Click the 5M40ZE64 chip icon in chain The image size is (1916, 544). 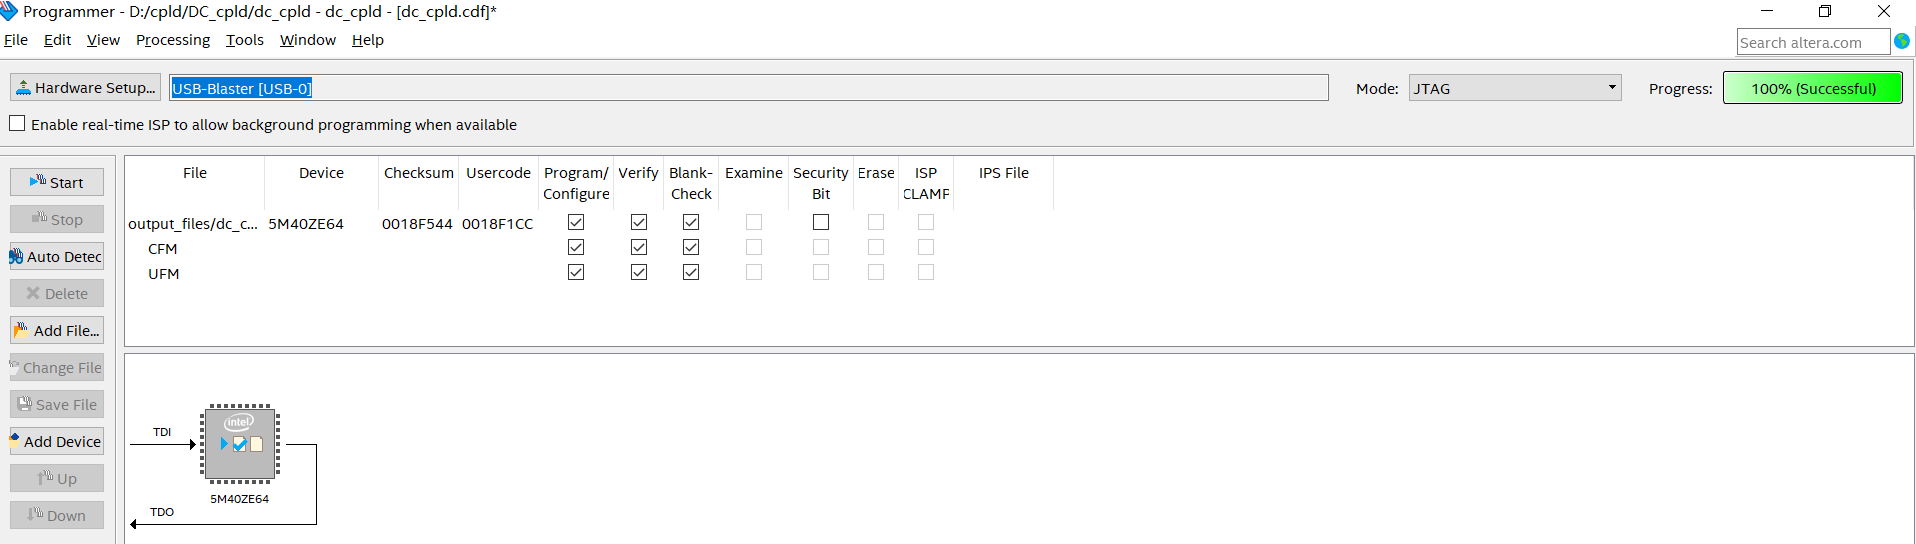240,444
